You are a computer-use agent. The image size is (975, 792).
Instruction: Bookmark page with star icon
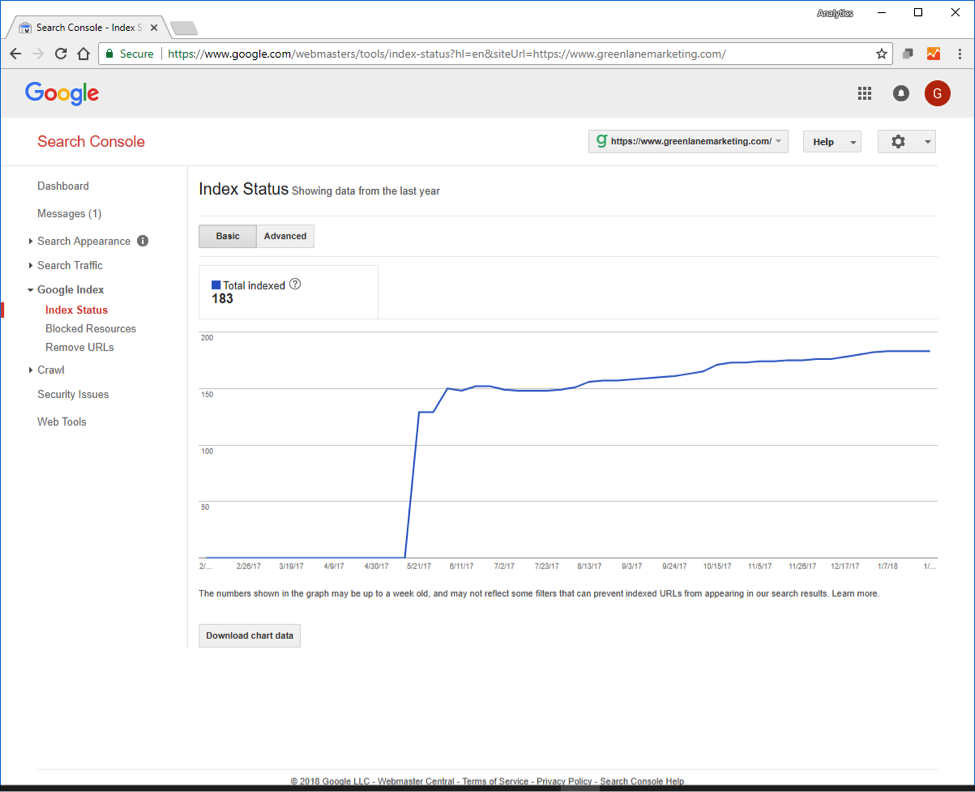(x=881, y=54)
